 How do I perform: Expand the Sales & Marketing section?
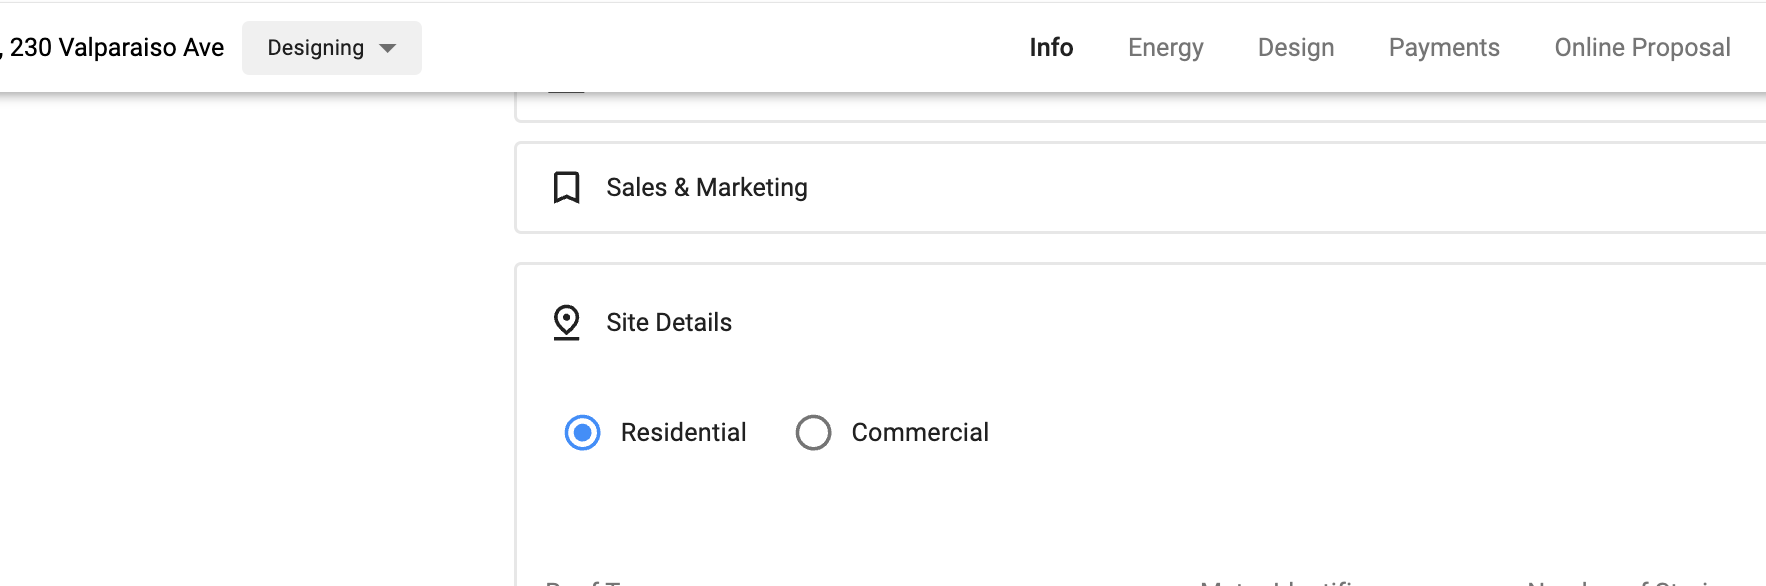pyautogui.click(x=706, y=188)
